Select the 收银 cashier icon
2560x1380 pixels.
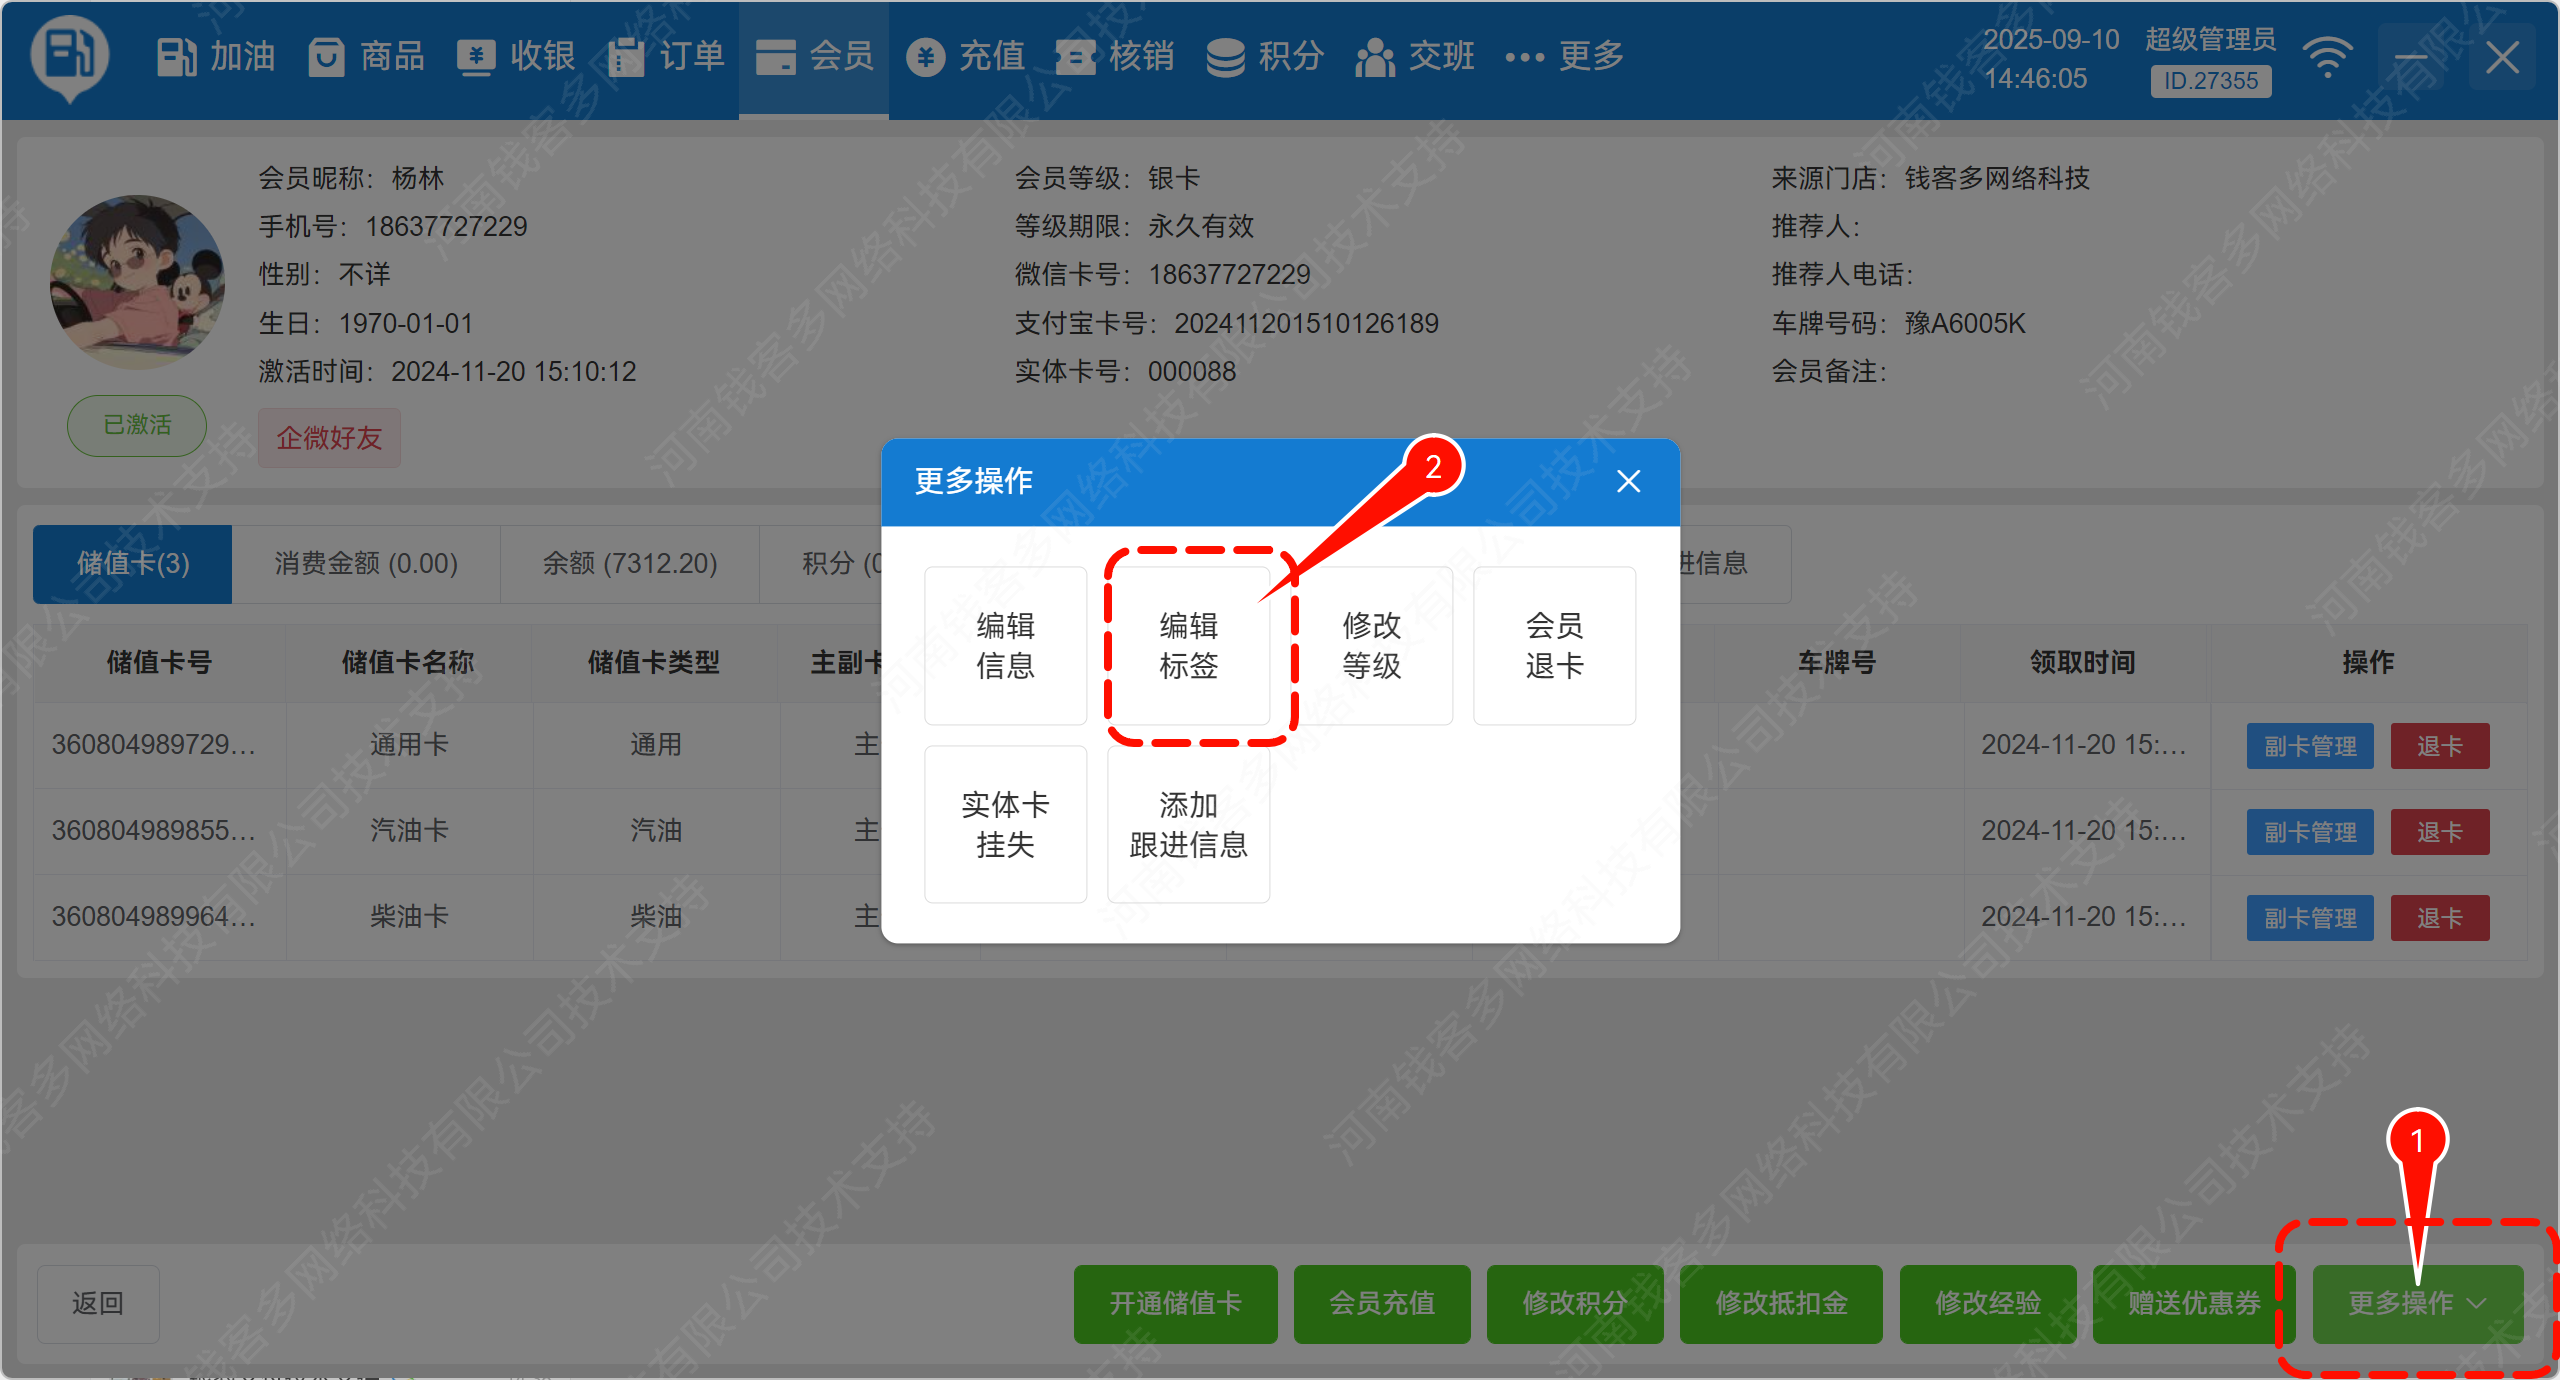(x=476, y=57)
